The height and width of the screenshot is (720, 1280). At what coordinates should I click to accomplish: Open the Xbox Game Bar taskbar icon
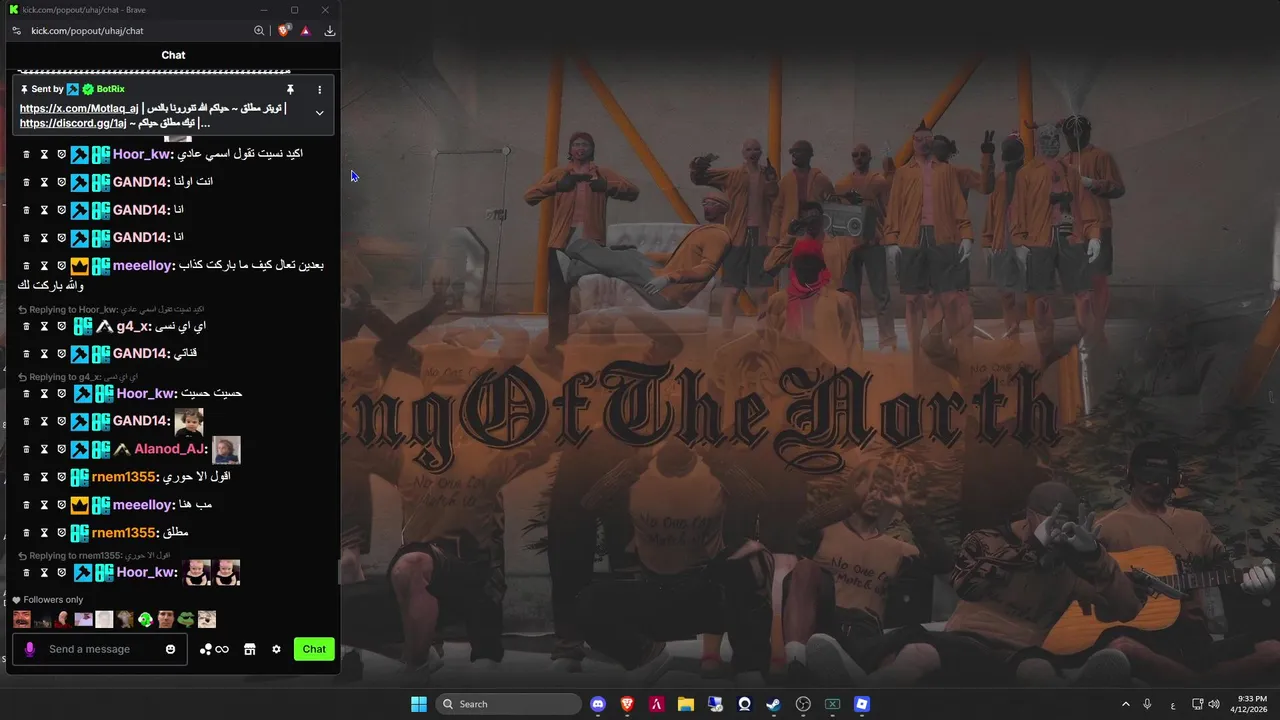point(832,704)
